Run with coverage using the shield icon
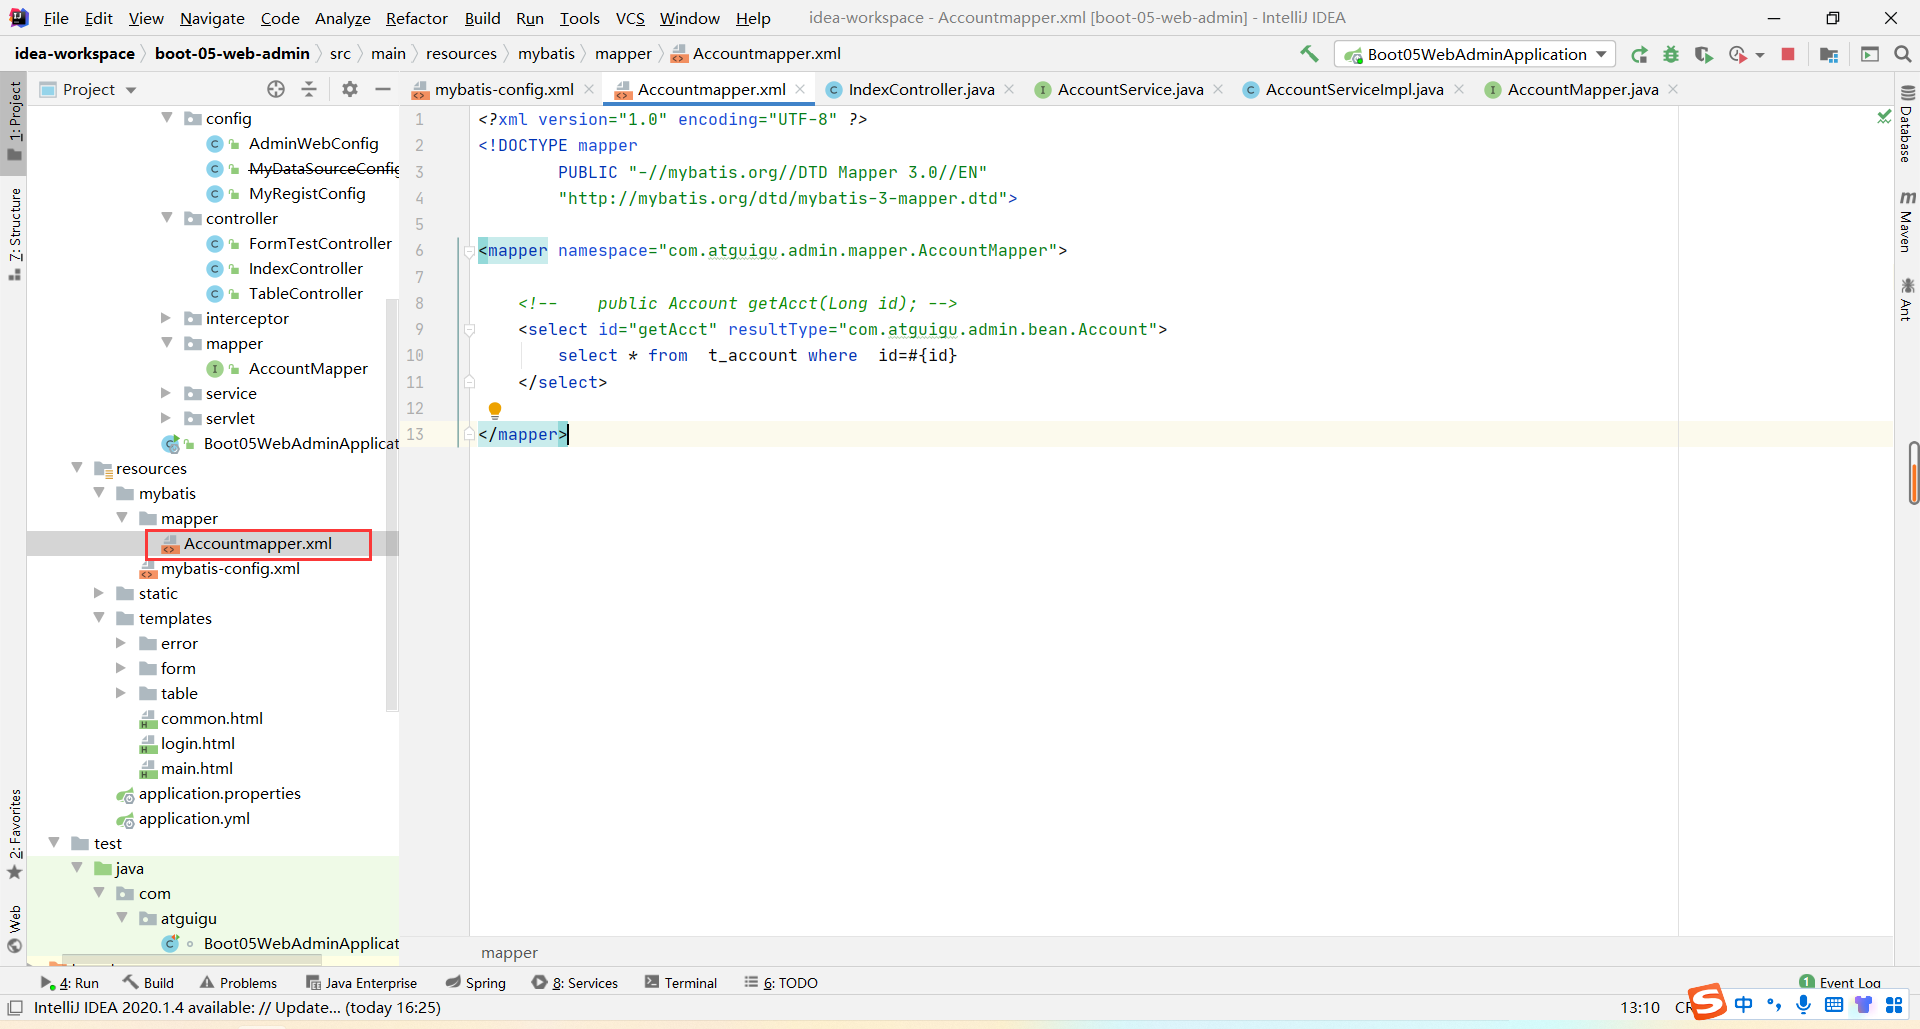Viewport: 1920px width, 1029px height. (1703, 55)
